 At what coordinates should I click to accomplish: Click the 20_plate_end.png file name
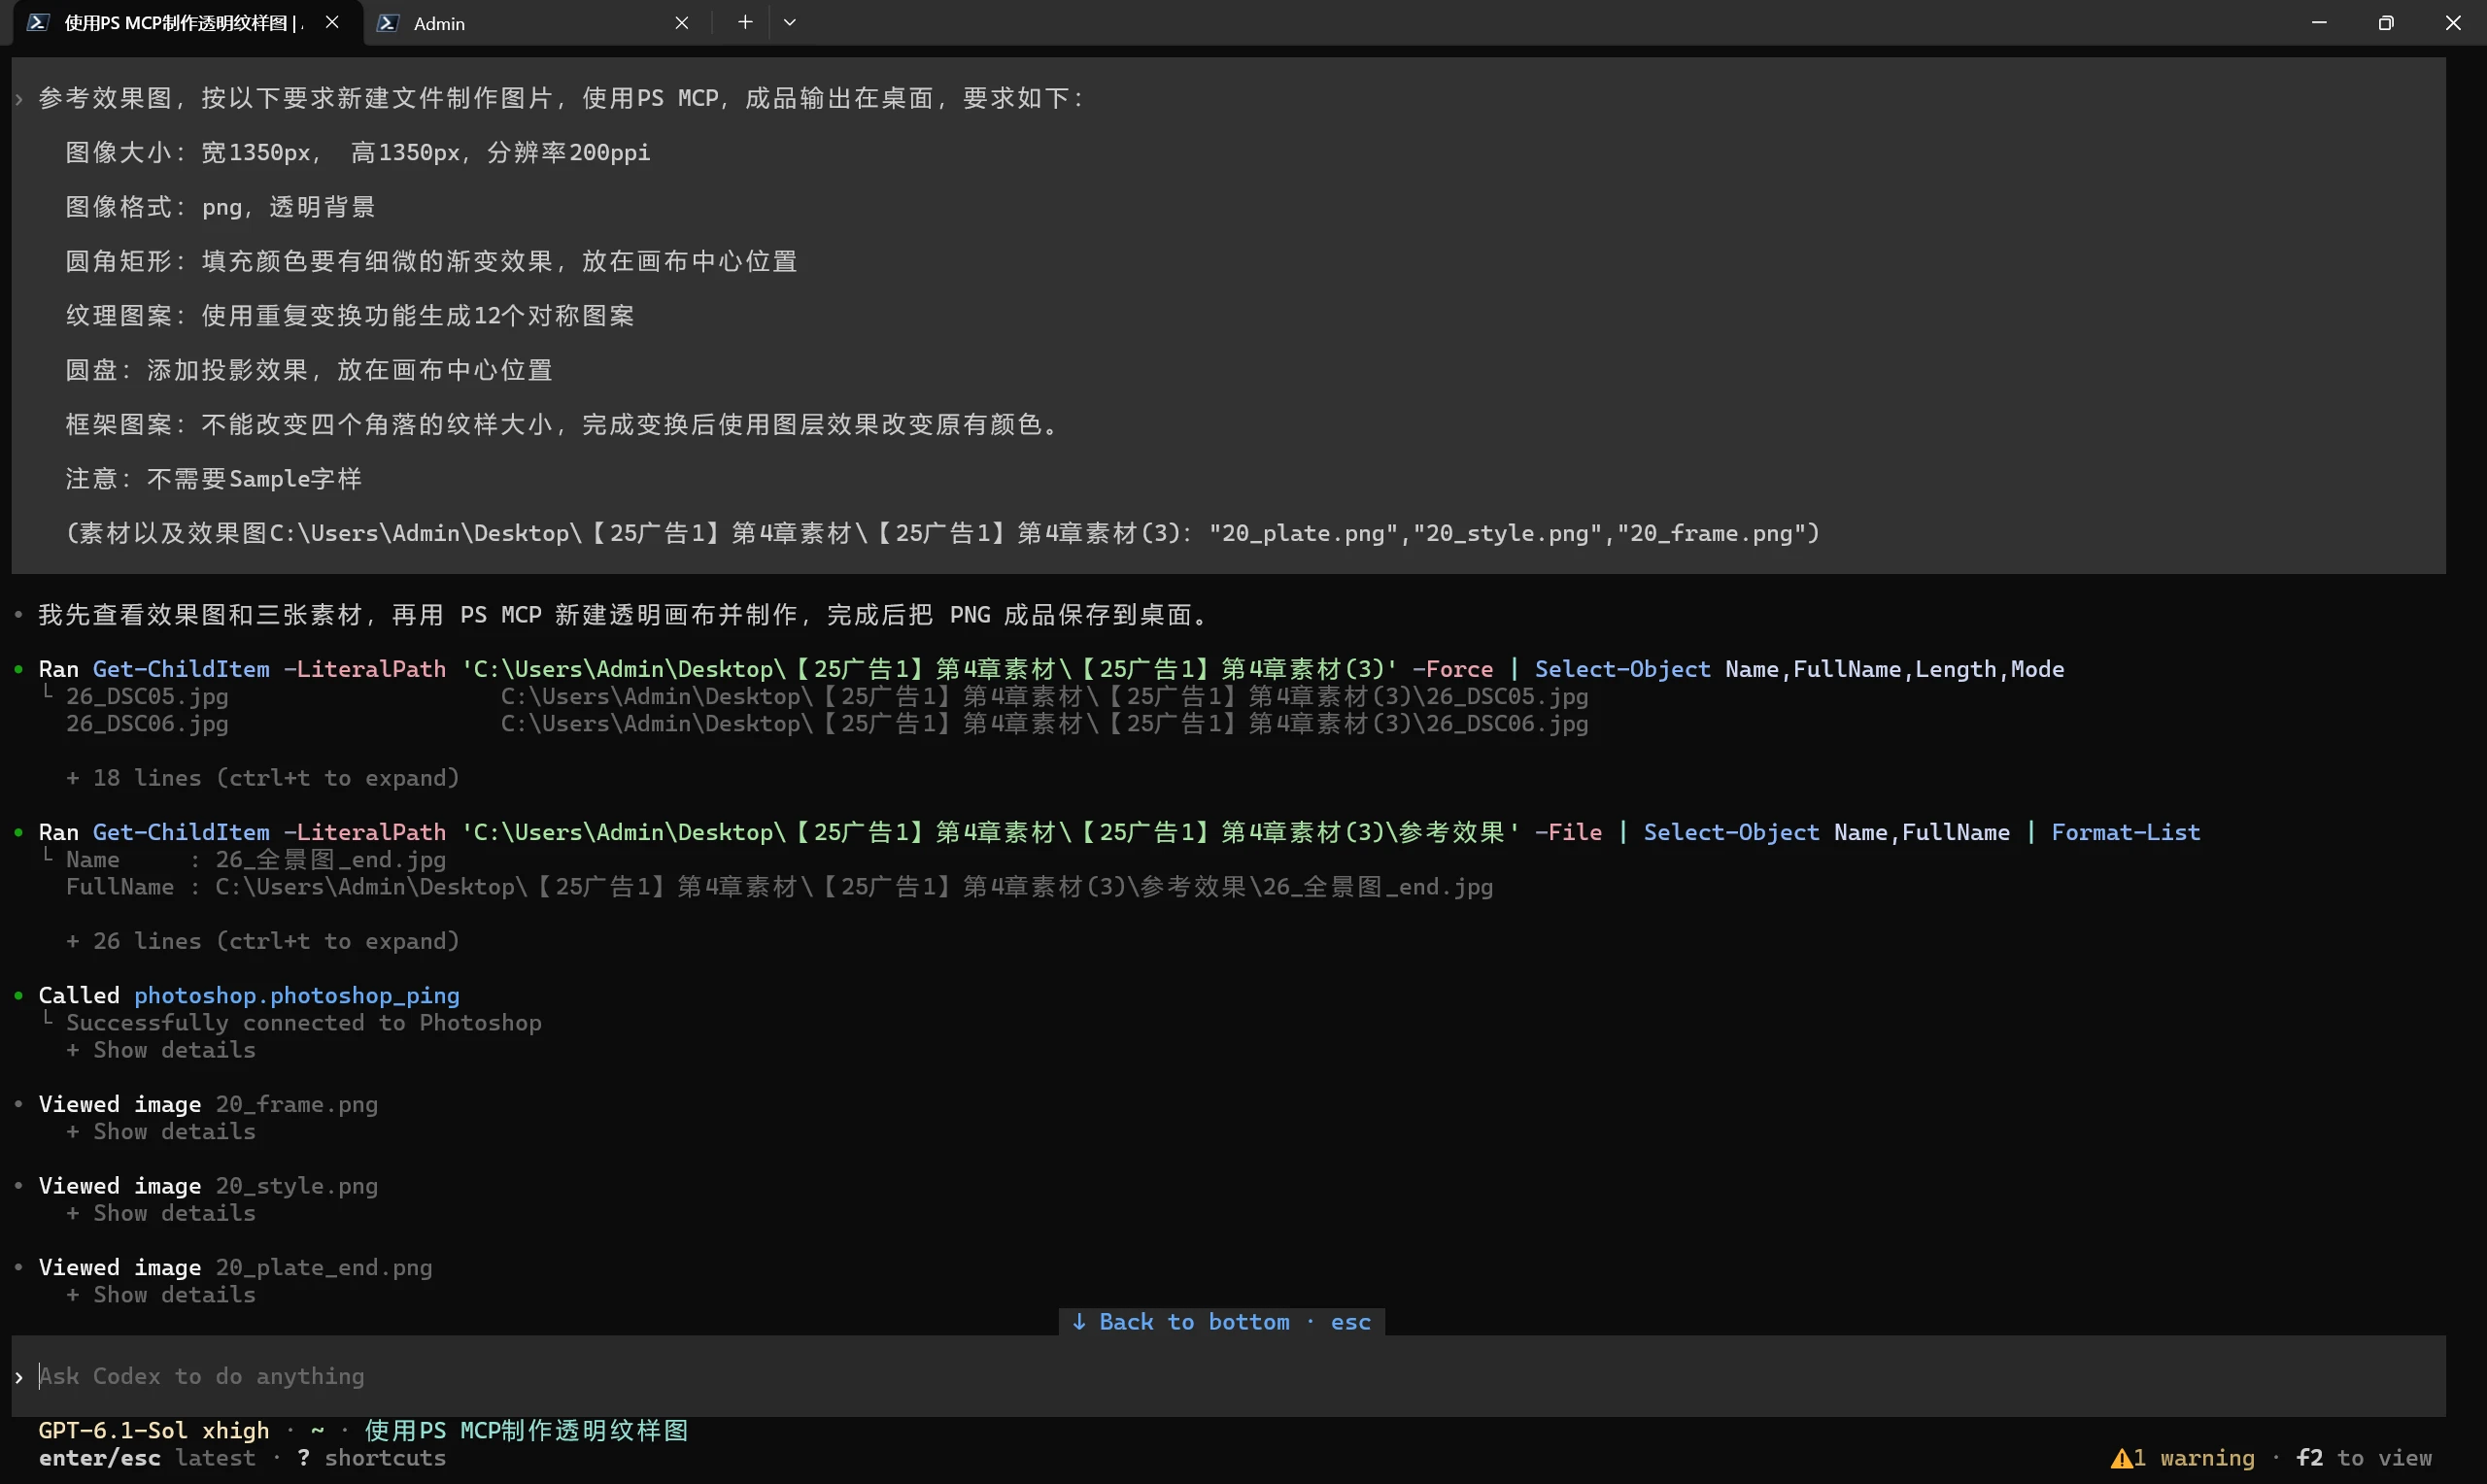coord(324,1268)
